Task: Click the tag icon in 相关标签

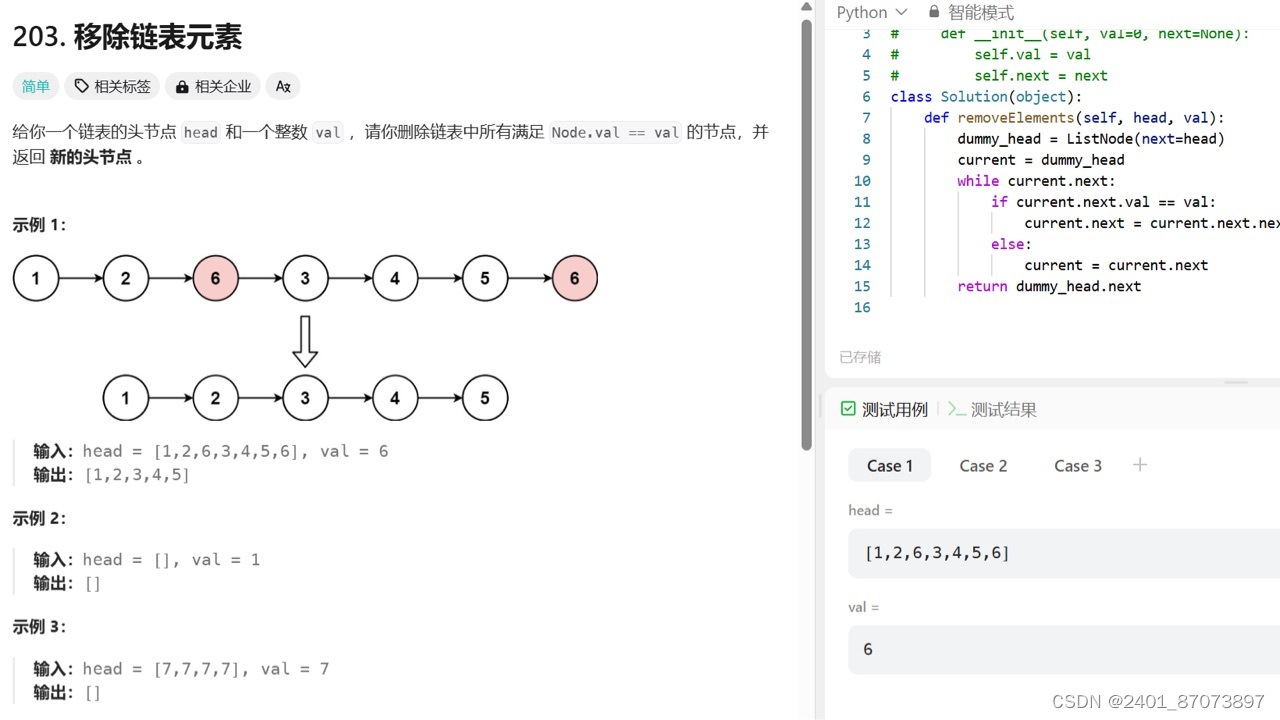Action: click(x=81, y=87)
